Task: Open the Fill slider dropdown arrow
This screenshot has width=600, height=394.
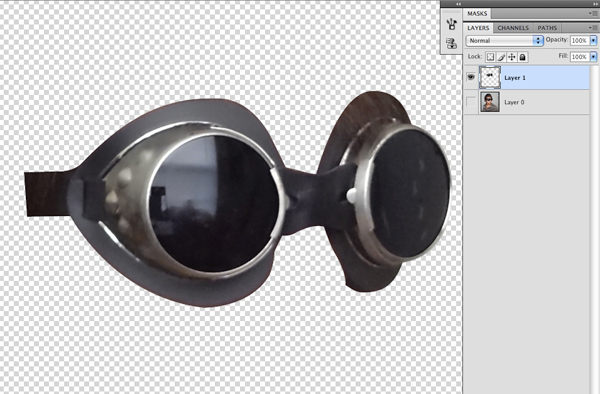Action: 593,57
